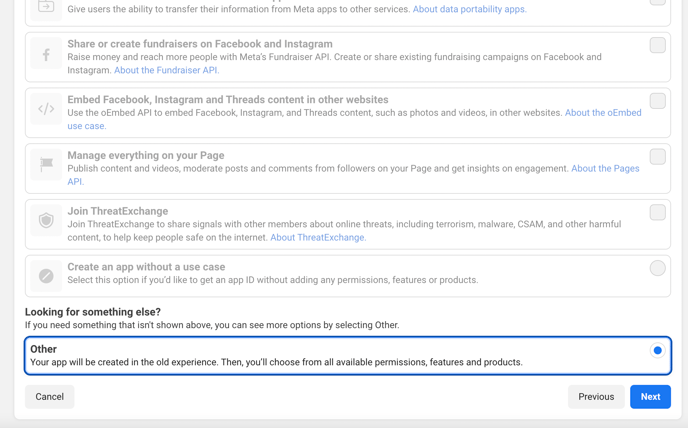Check the fundraisers use case checkbox
This screenshot has width=688, height=428.
[657, 45]
